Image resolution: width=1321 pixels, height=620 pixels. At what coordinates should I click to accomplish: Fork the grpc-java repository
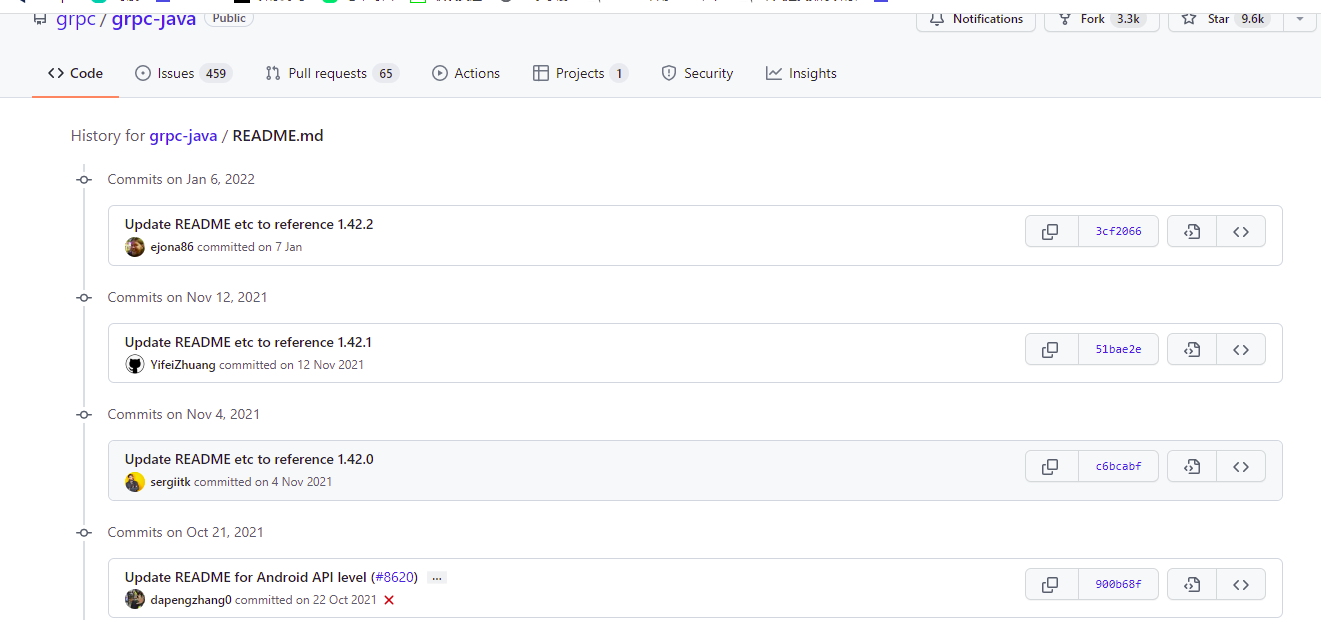click(x=1101, y=19)
